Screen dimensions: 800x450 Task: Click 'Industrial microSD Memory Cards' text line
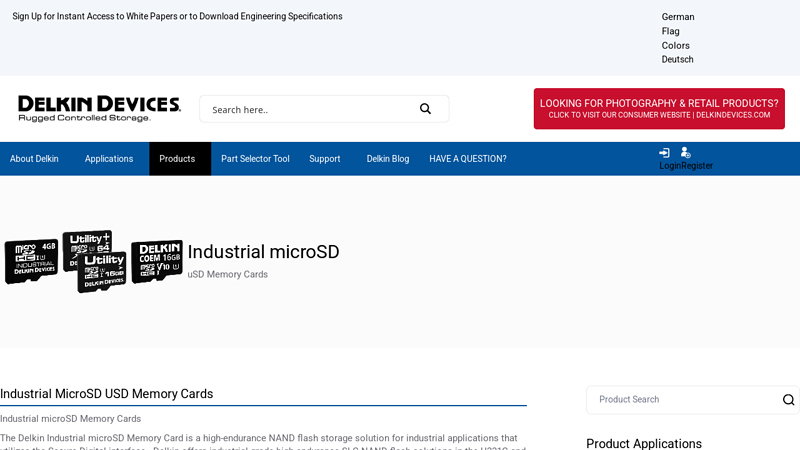coord(70,419)
